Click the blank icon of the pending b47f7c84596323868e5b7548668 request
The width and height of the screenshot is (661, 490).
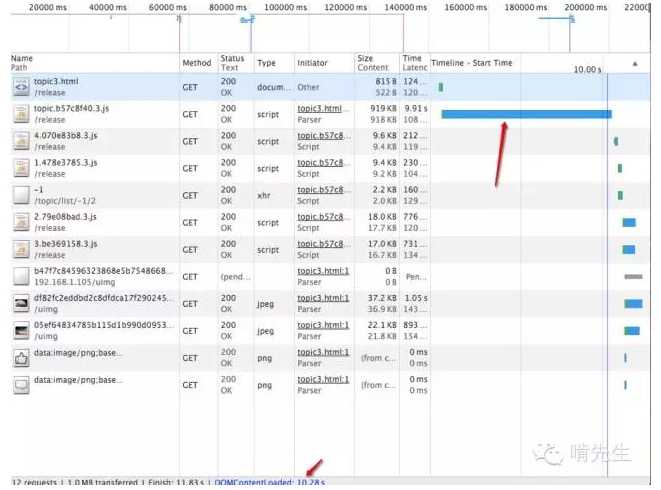[21, 276]
